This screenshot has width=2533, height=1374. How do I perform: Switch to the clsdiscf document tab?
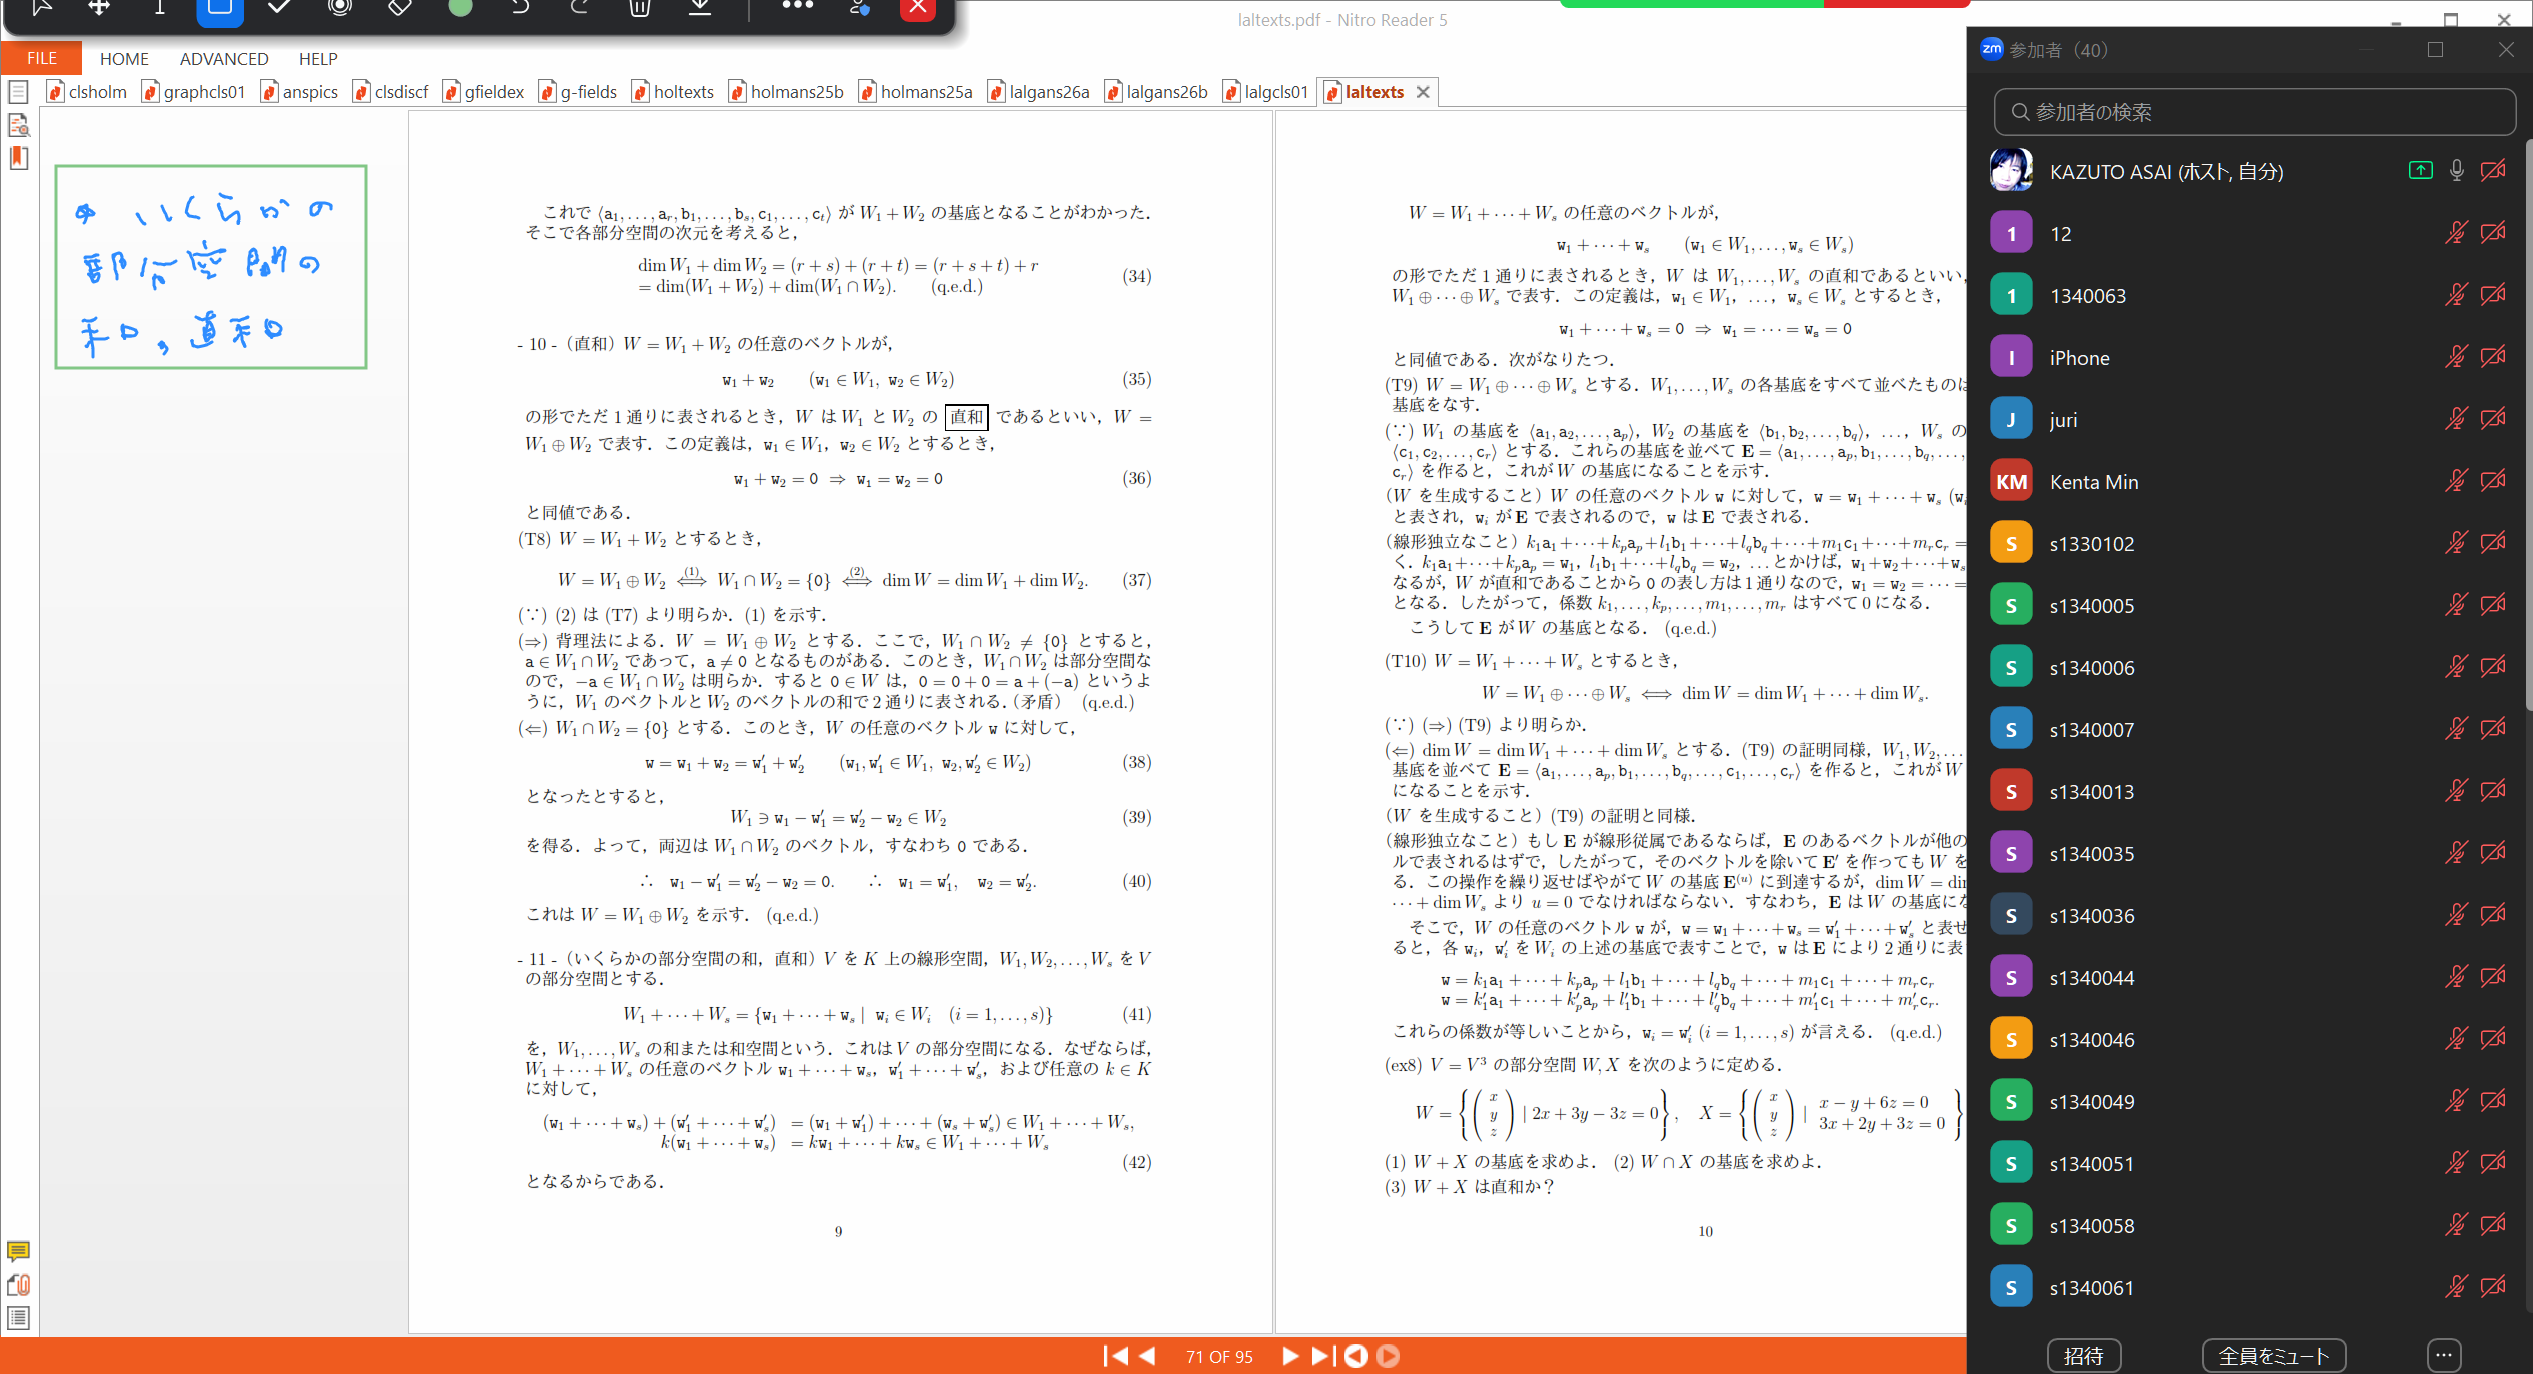tap(391, 92)
